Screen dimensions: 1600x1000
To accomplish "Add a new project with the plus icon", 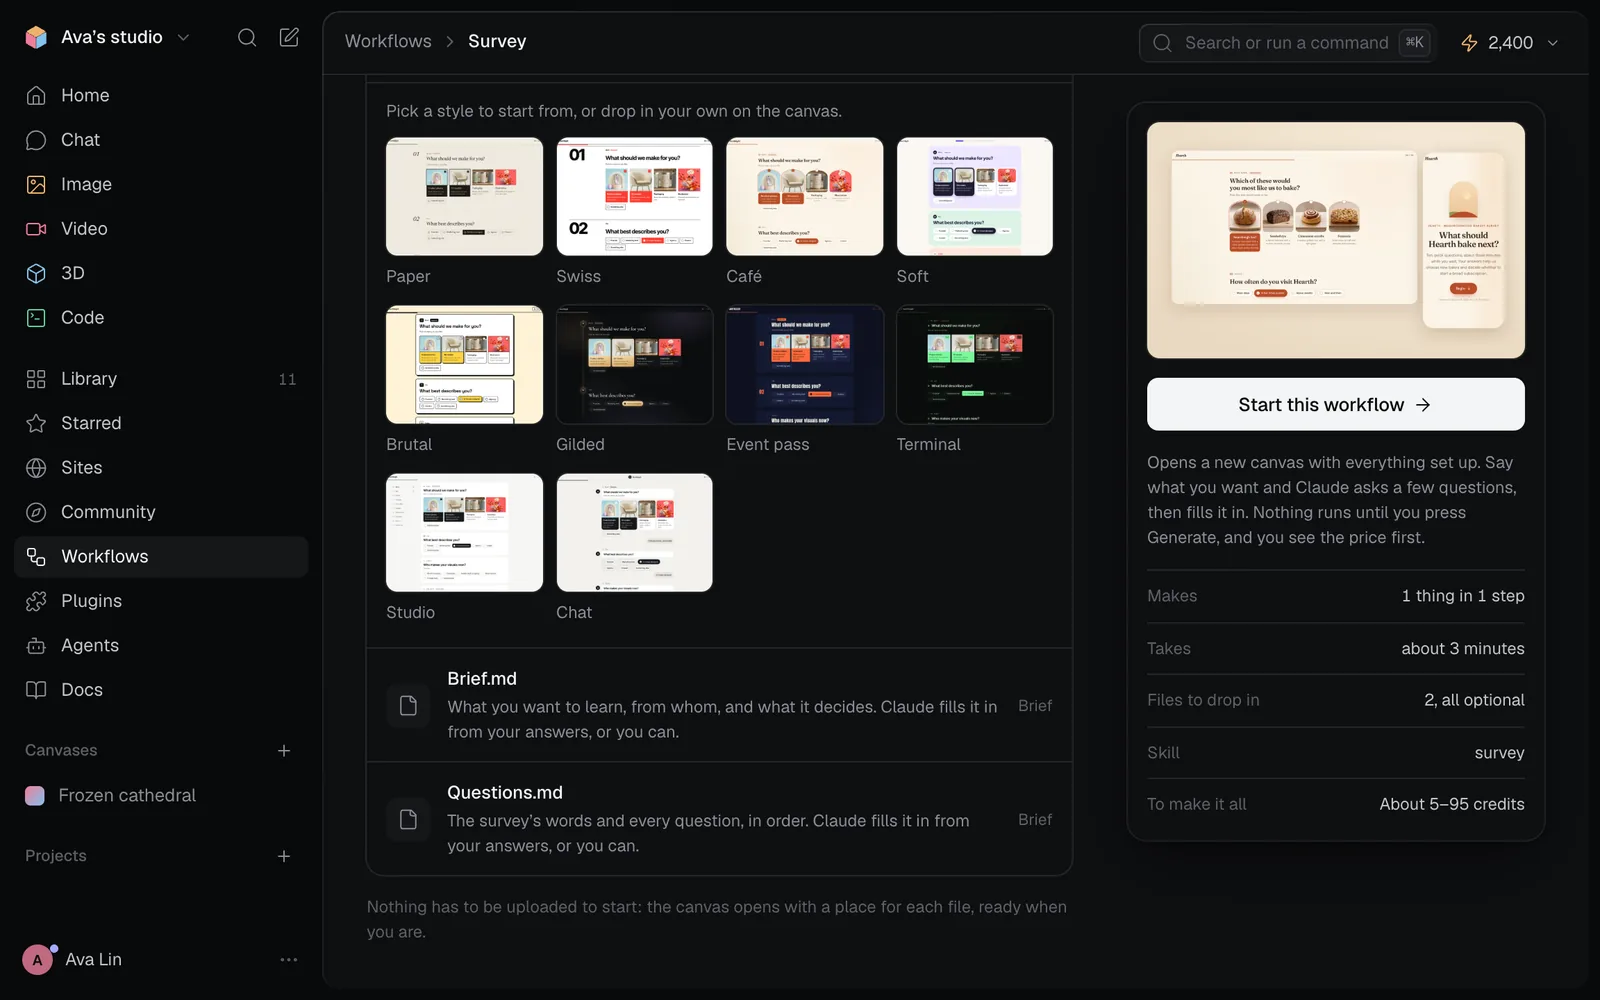I will [284, 856].
